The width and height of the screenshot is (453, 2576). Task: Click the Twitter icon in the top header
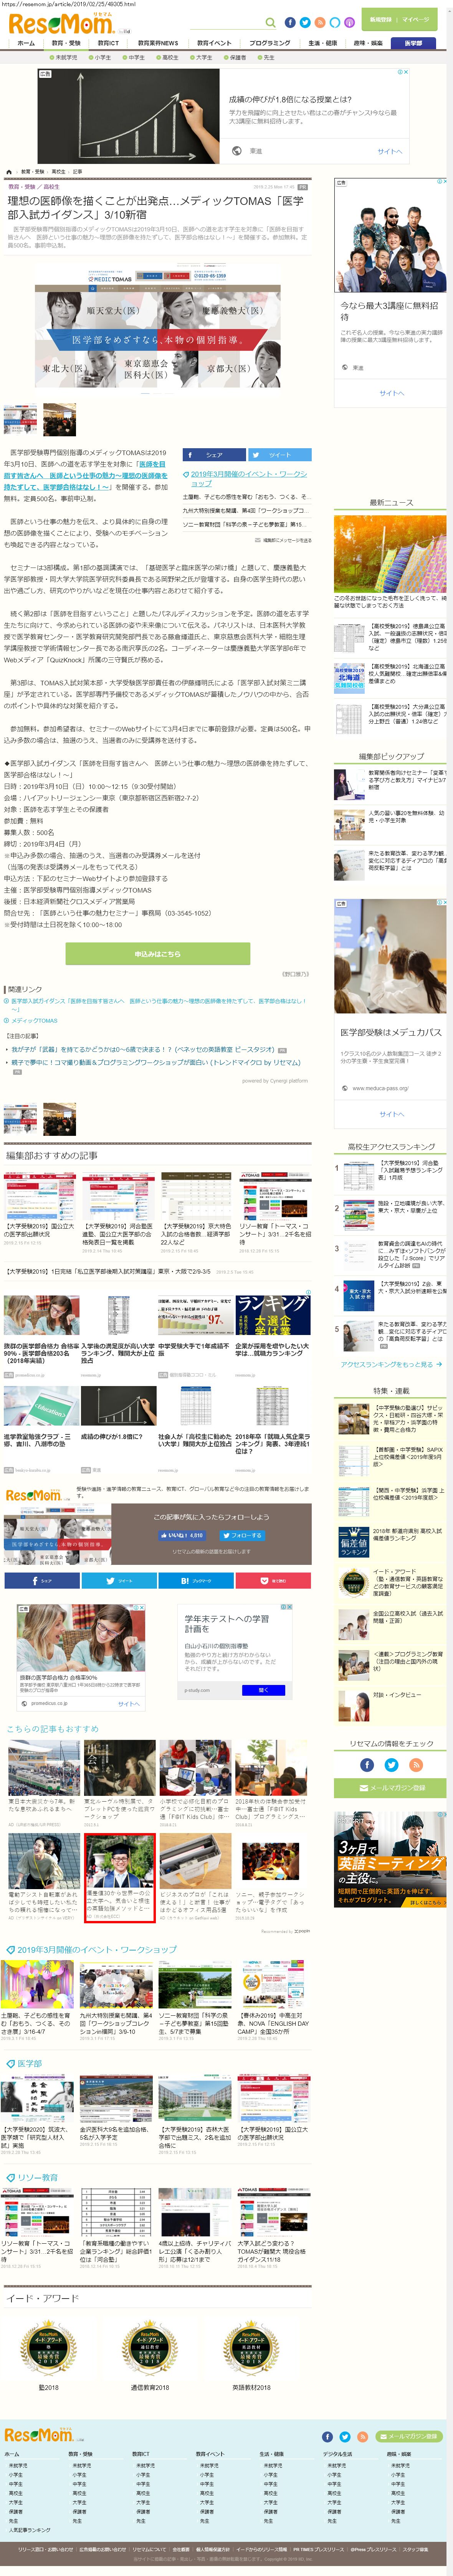pyautogui.click(x=305, y=22)
